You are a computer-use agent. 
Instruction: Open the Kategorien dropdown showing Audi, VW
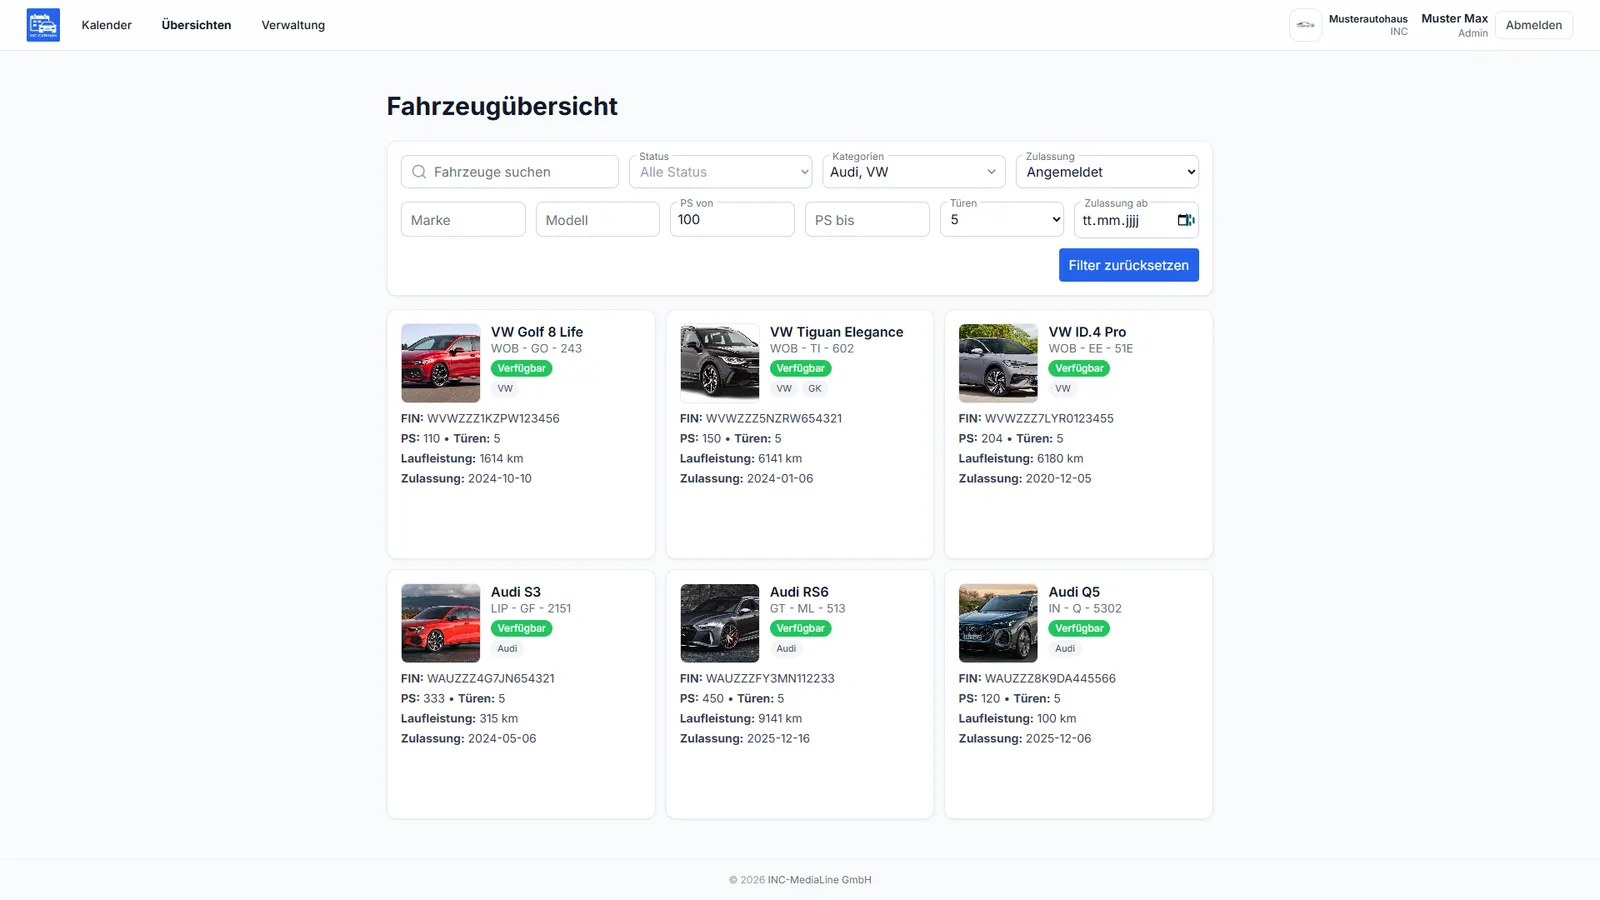913,172
